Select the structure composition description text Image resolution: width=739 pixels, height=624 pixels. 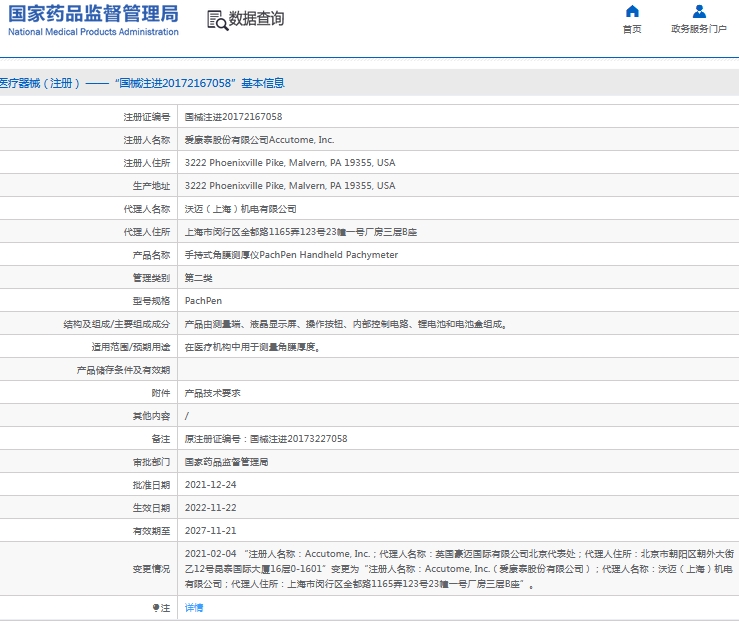pyautogui.click(x=345, y=324)
